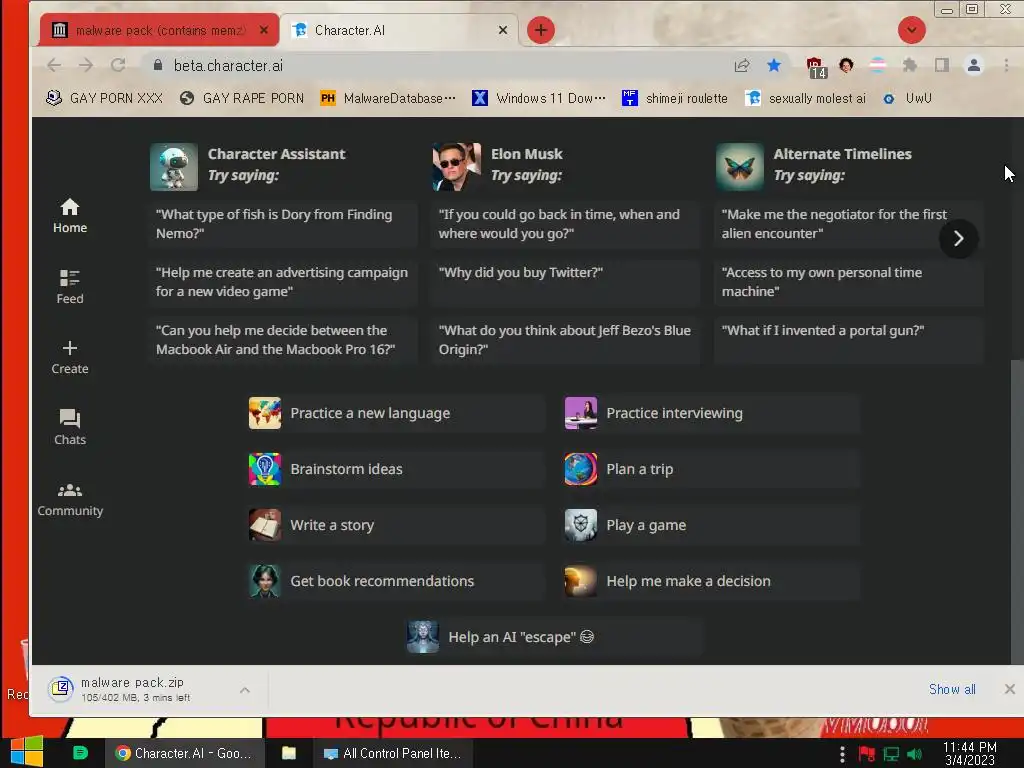Switch to the malware pack tab
Screen dimensions: 1024x768
point(159,30)
